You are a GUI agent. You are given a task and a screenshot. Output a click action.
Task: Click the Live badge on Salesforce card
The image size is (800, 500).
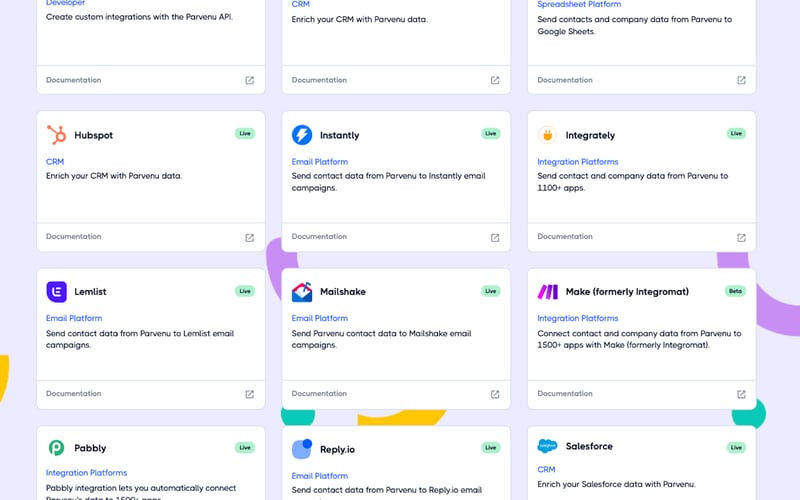pyautogui.click(x=736, y=448)
